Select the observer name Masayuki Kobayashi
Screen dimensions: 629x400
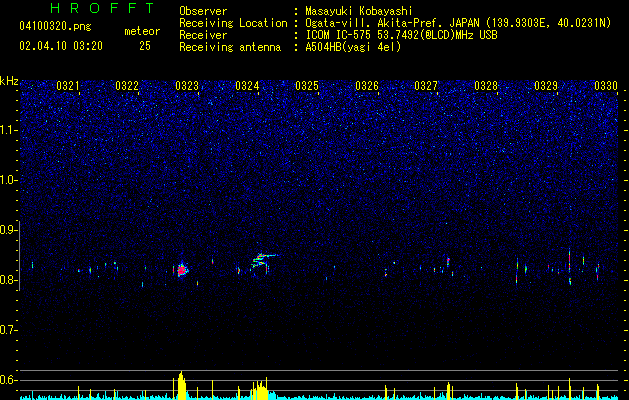pyautogui.click(x=359, y=11)
